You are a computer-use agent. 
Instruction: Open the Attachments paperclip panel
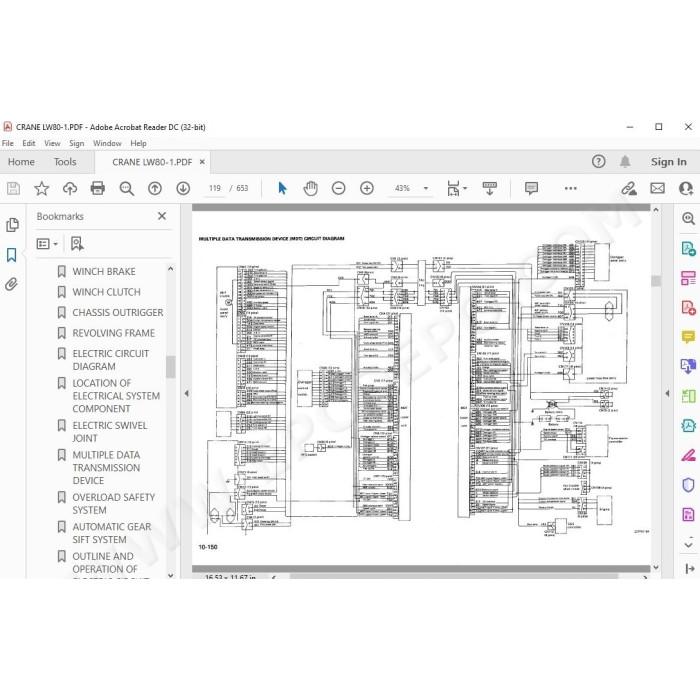pos(12,284)
